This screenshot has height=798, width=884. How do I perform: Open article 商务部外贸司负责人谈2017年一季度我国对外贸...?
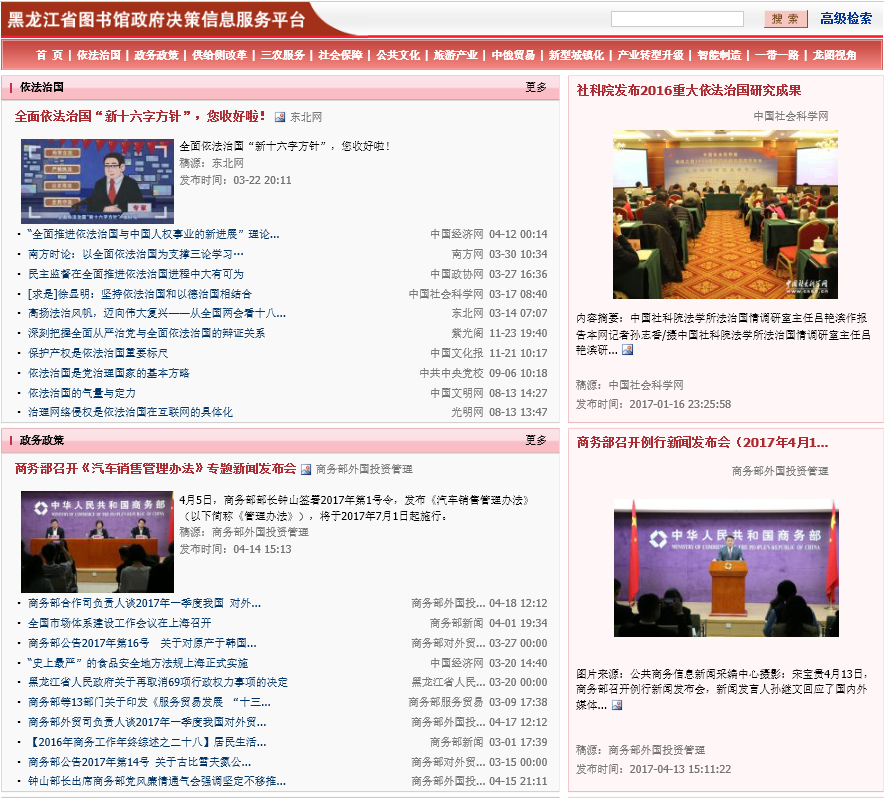tap(147, 722)
